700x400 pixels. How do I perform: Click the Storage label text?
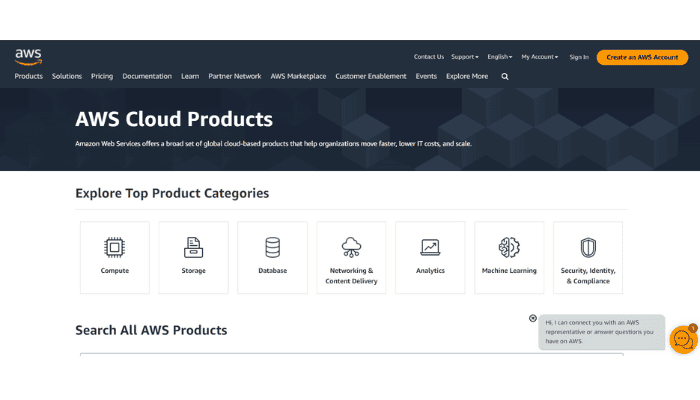click(x=193, y=271)
